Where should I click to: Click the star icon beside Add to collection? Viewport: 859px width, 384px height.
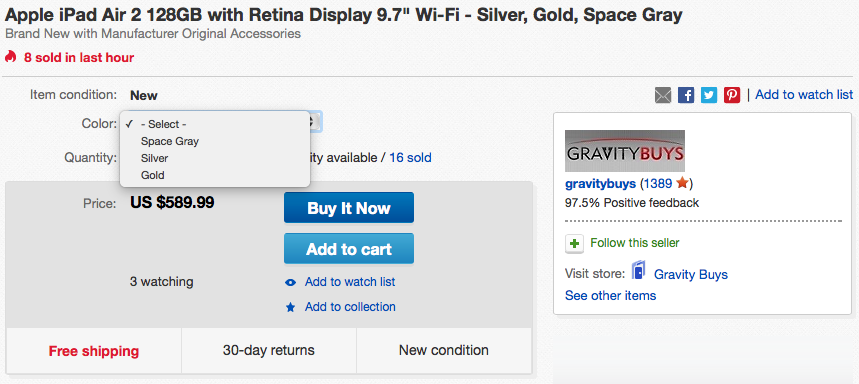pyautogui.click(x=290, y=307)
